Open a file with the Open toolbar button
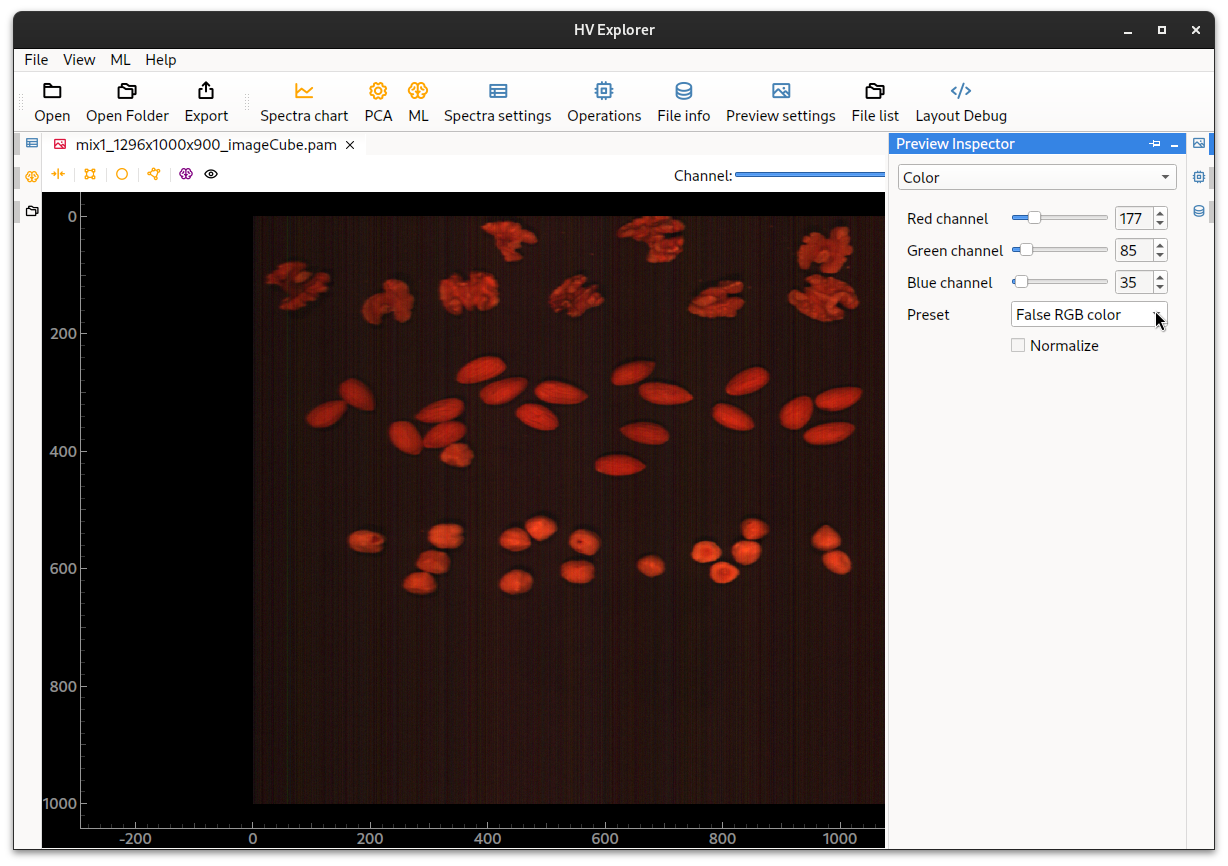This screenshot has width=1228, height=866. point(52,103)
